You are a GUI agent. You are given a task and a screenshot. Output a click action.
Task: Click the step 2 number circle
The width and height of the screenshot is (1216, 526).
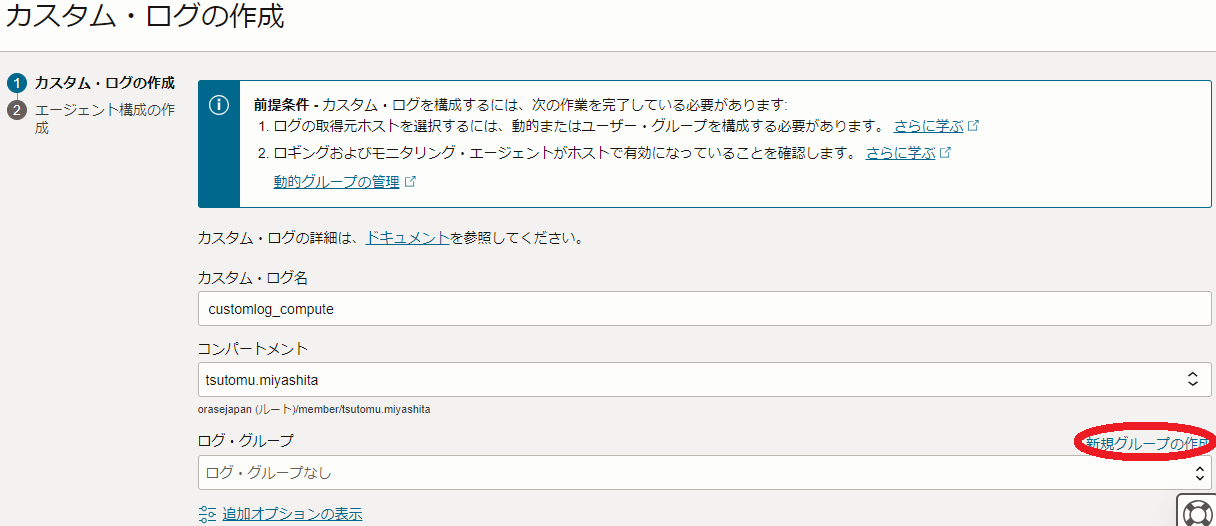coord(16,110)
